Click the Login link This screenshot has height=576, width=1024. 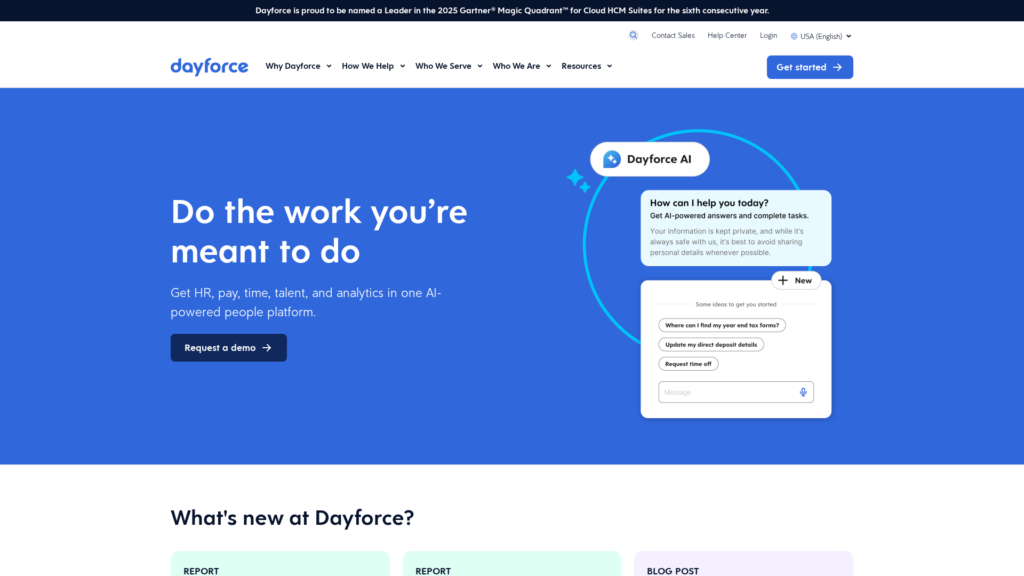pyautogui.click(x=768, y=35)
